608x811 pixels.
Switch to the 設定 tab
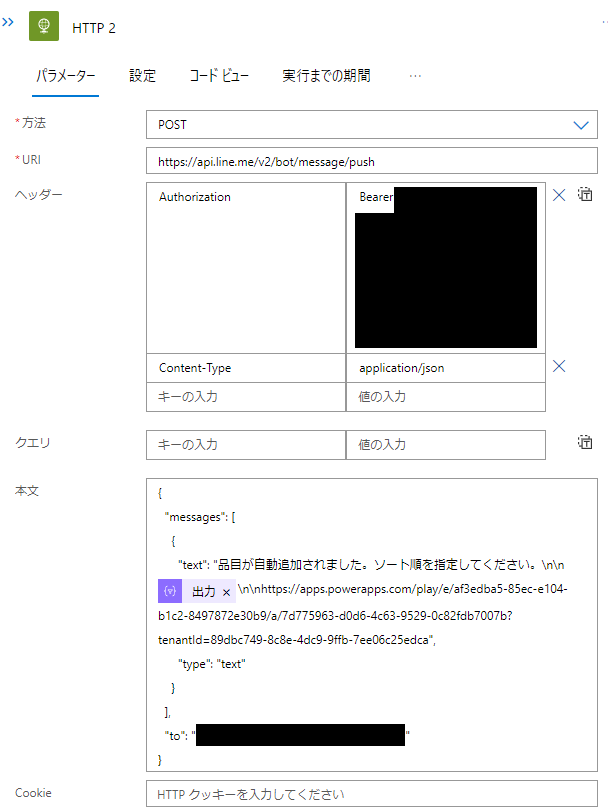142,76
